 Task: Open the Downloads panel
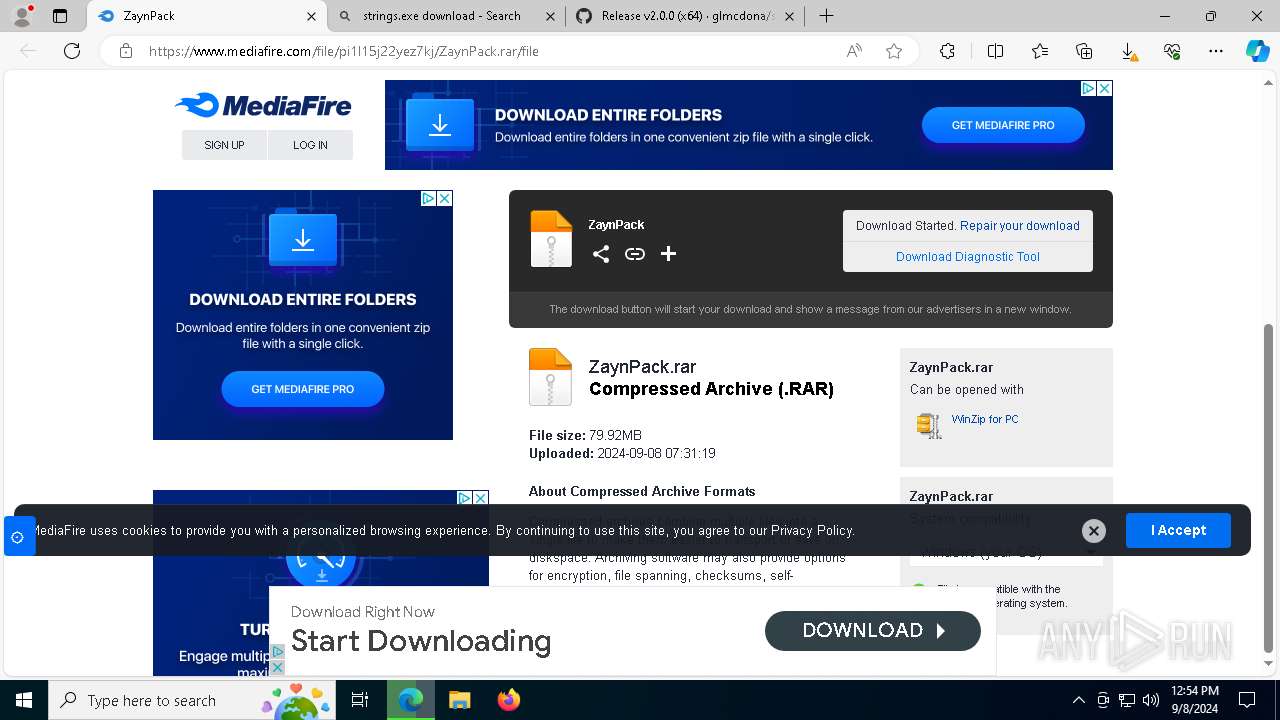1128,51
